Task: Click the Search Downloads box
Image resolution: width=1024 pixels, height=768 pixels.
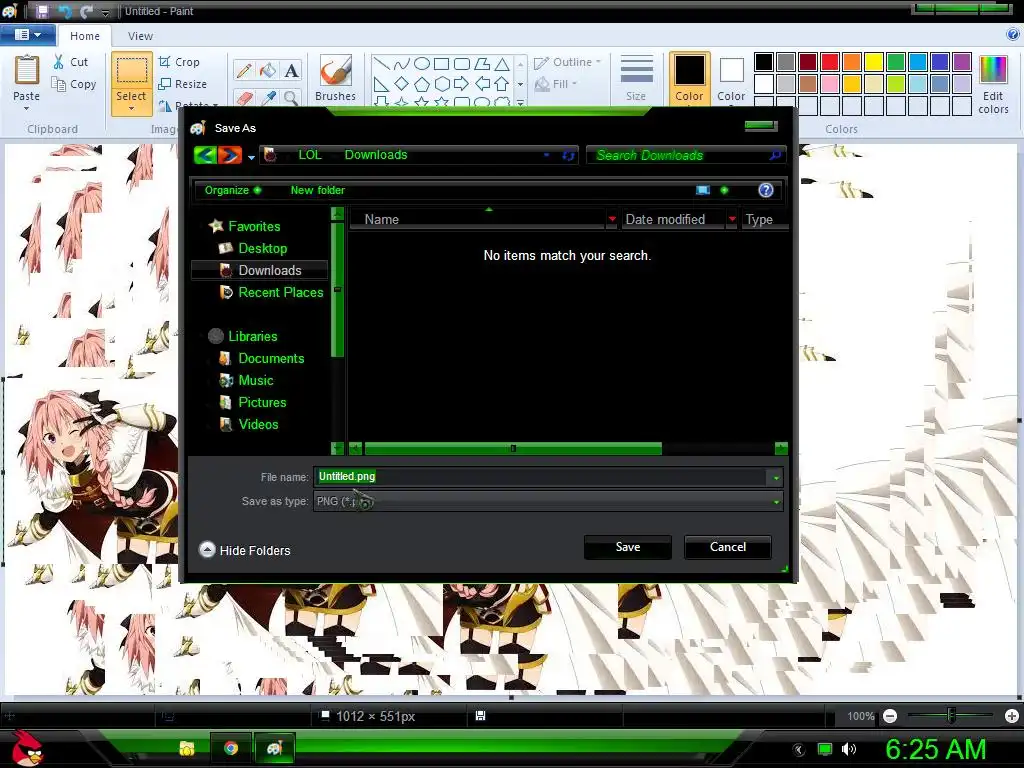Action: click(x=686, y=155)
